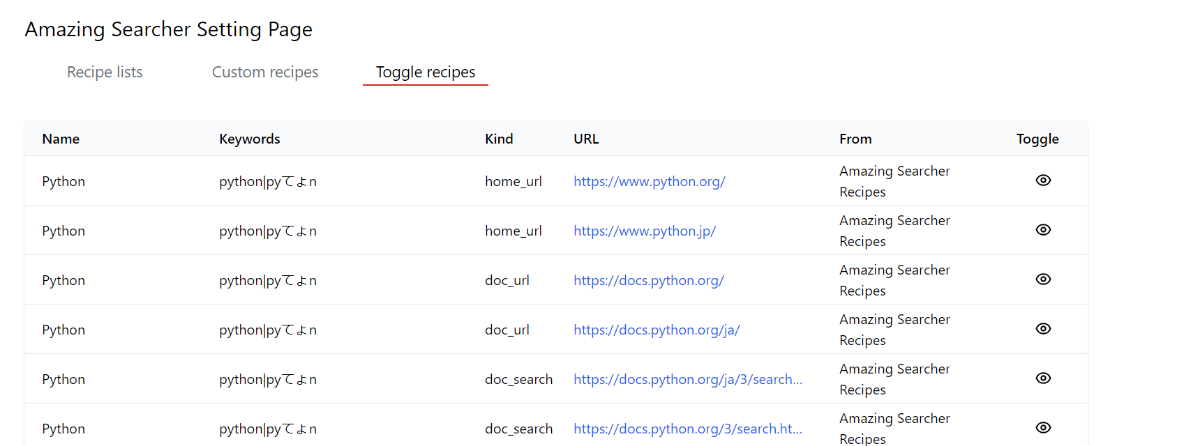Toggle eye icon for the www.python.jp recipe
Viewport: 1200px width, 446px height.
[1043, 230]
